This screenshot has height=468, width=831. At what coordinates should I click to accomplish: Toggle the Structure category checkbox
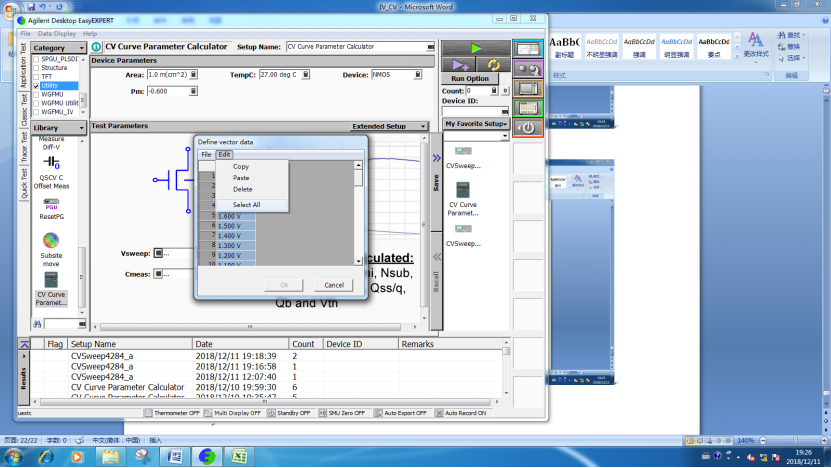[36, 68]
